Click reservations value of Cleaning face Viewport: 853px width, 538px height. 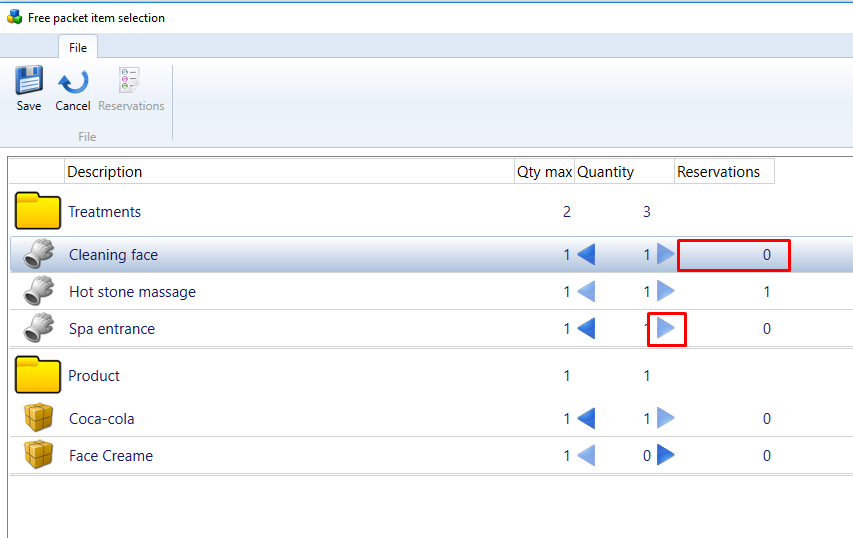click(767, 255)
